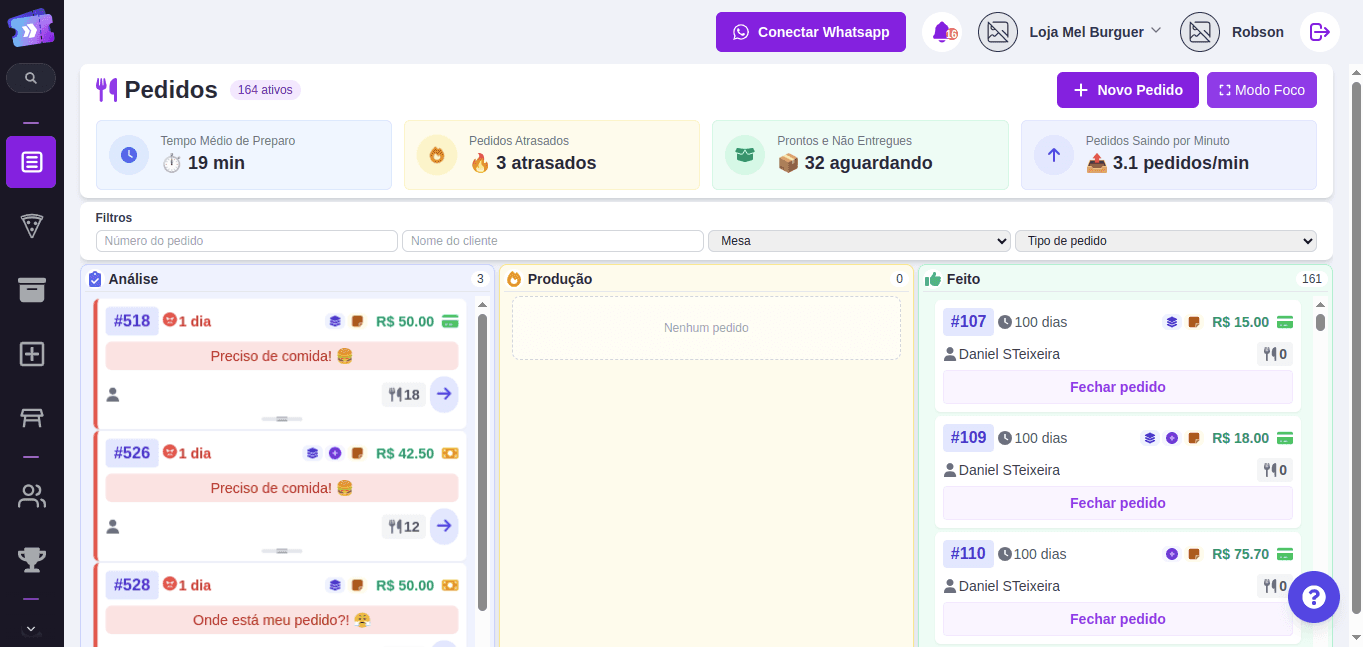Expand the chevron at the sidebar bottom

coord(30,628)
